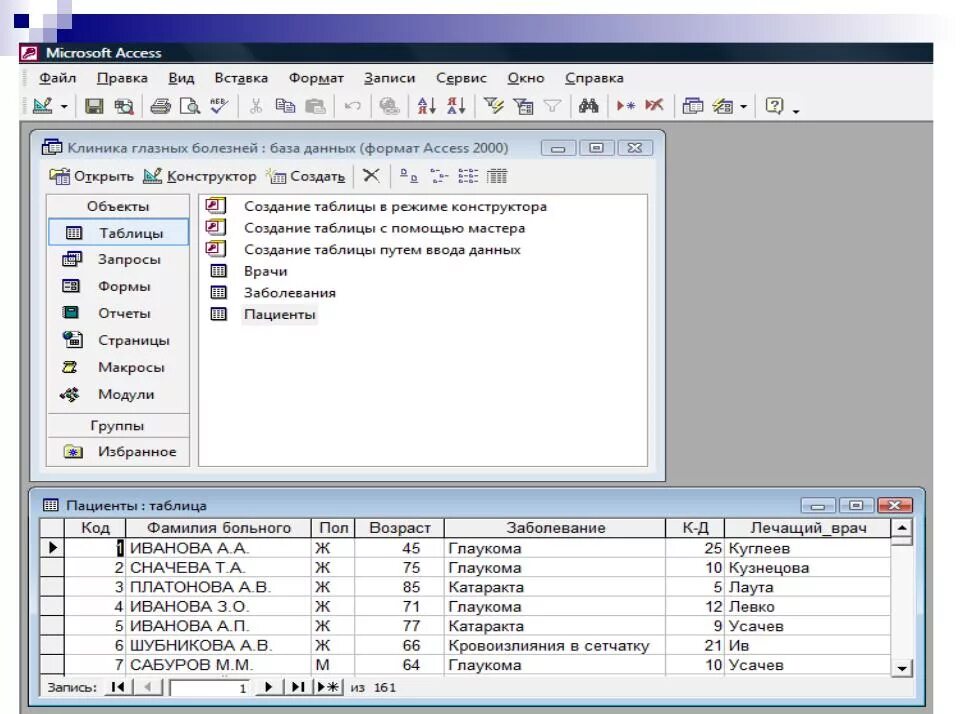Switch to Large Icons view
The height and width of the screenshot is (714, 960).
pos(408,176)
